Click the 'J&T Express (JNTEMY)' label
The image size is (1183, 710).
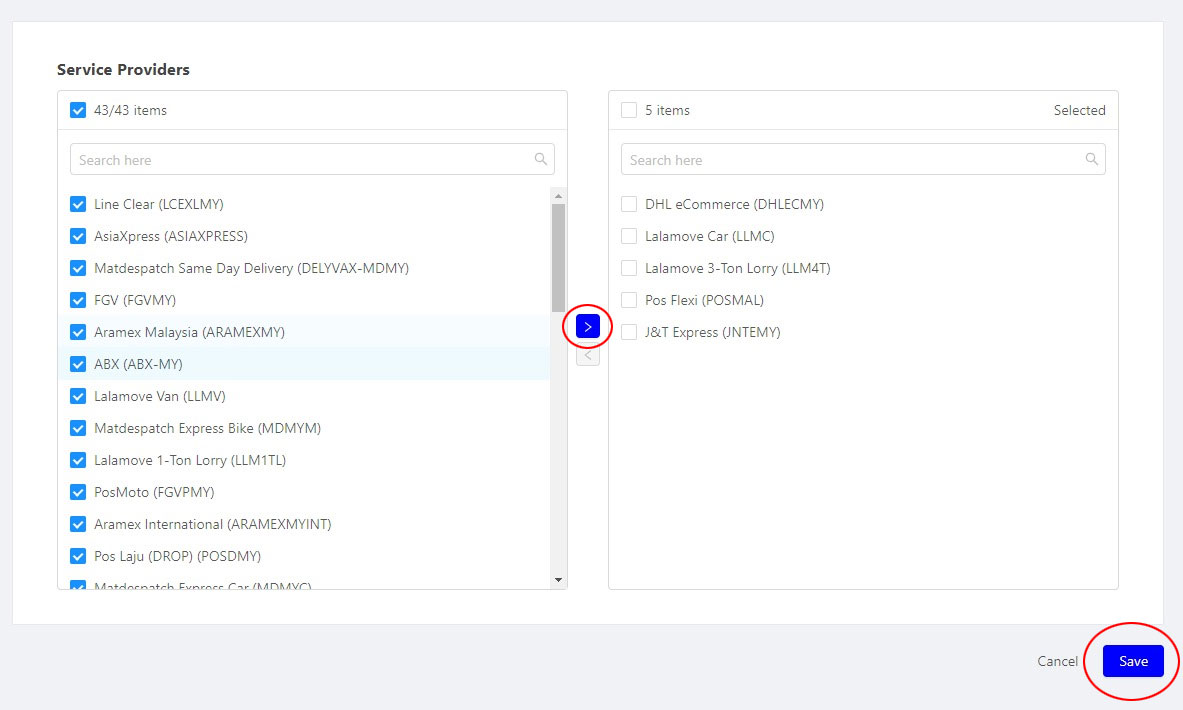pyautogui.click(x=712, y=332)
